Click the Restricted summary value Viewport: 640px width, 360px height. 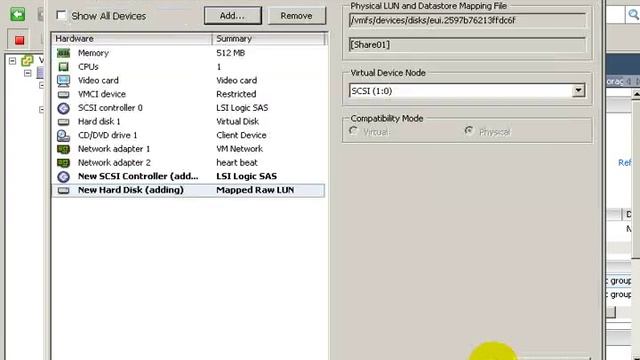pos(236,94)
